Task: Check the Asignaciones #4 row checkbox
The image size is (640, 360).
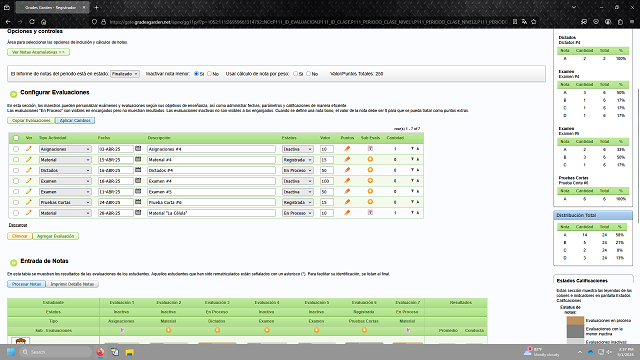Action: (16, 149)
